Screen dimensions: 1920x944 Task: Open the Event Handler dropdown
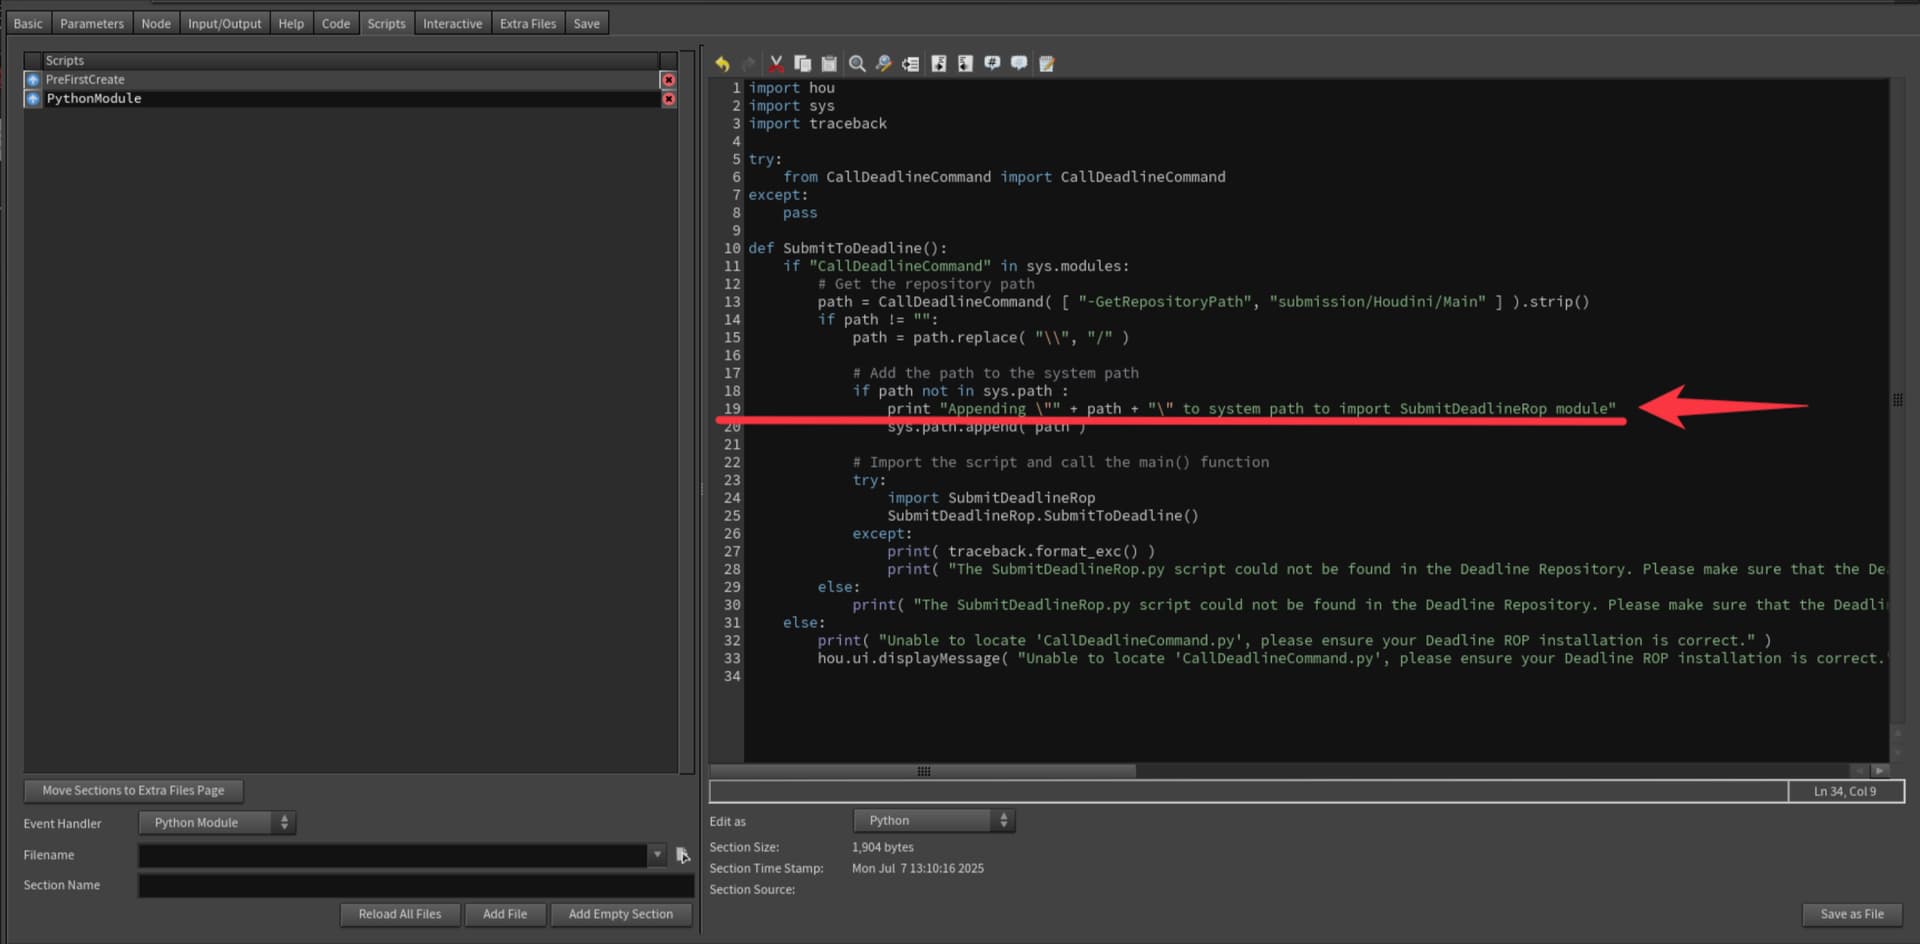(217, 823)
